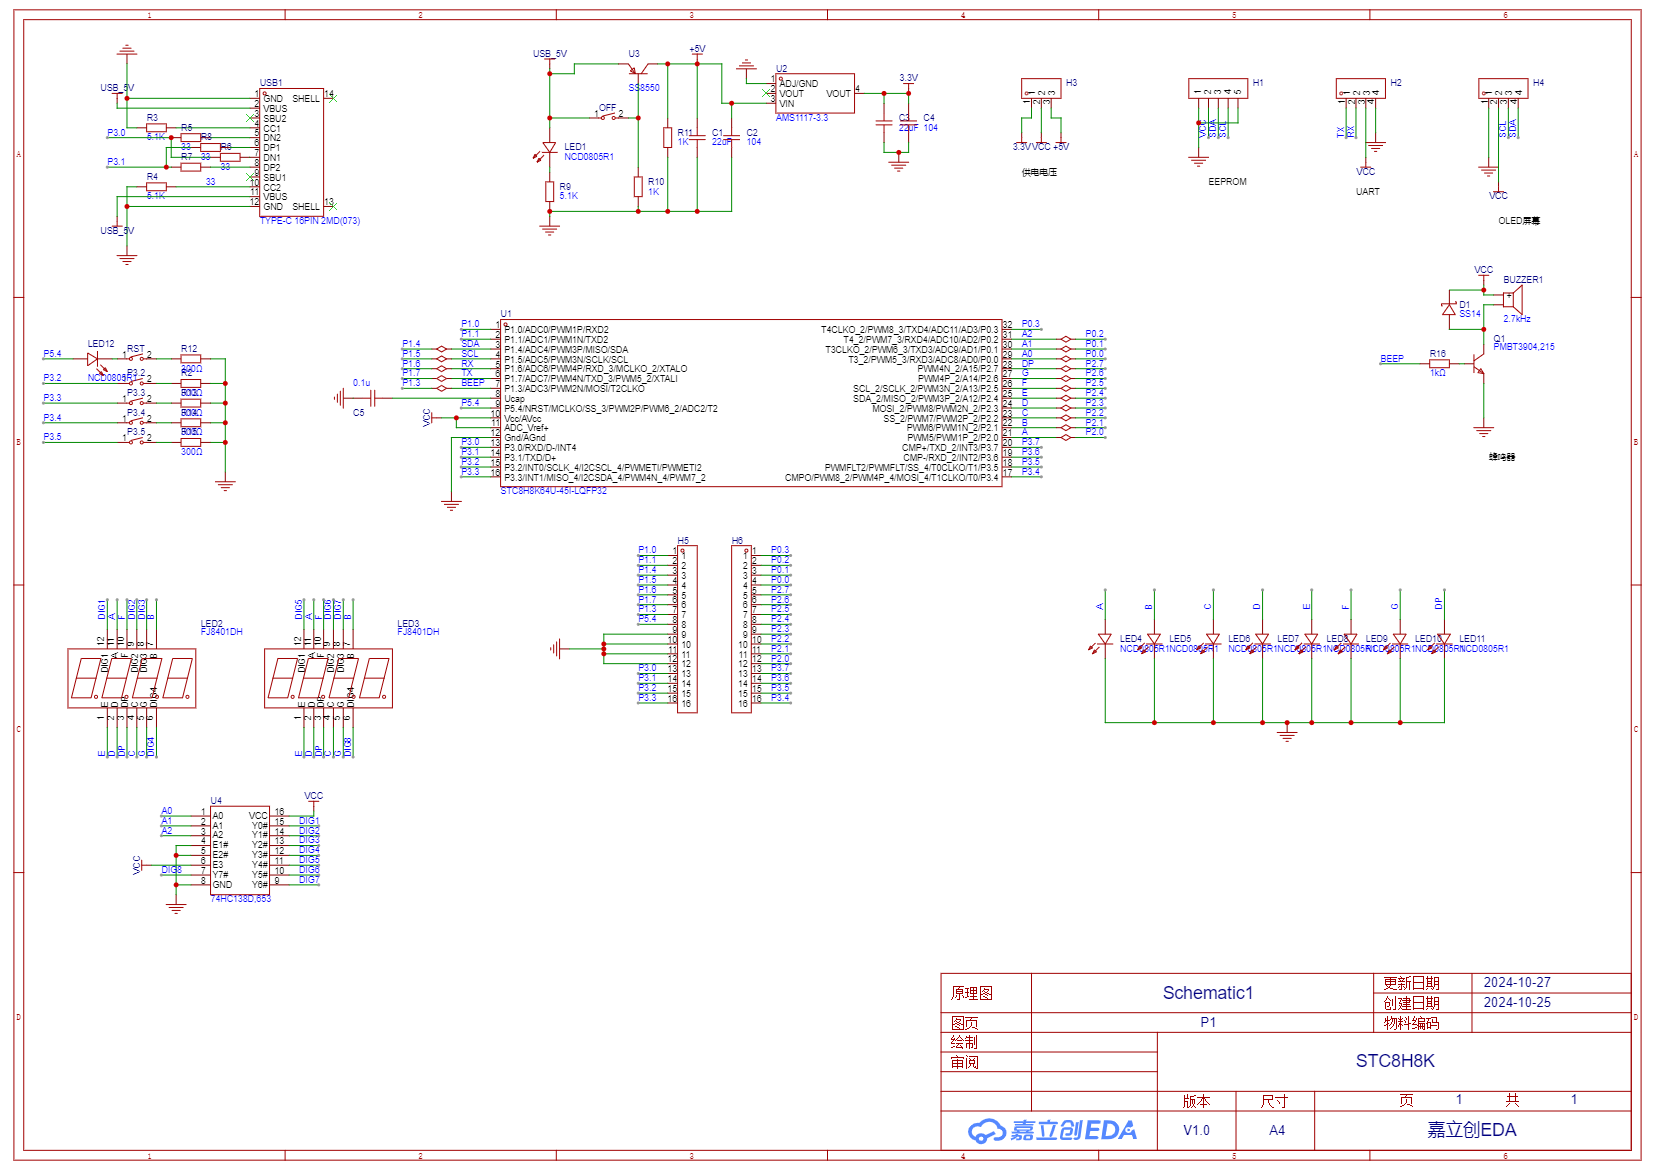Screen dimensions: 1655x1170
Task: Click the C5 0.1u capacitor
Action: coord(371,398)
